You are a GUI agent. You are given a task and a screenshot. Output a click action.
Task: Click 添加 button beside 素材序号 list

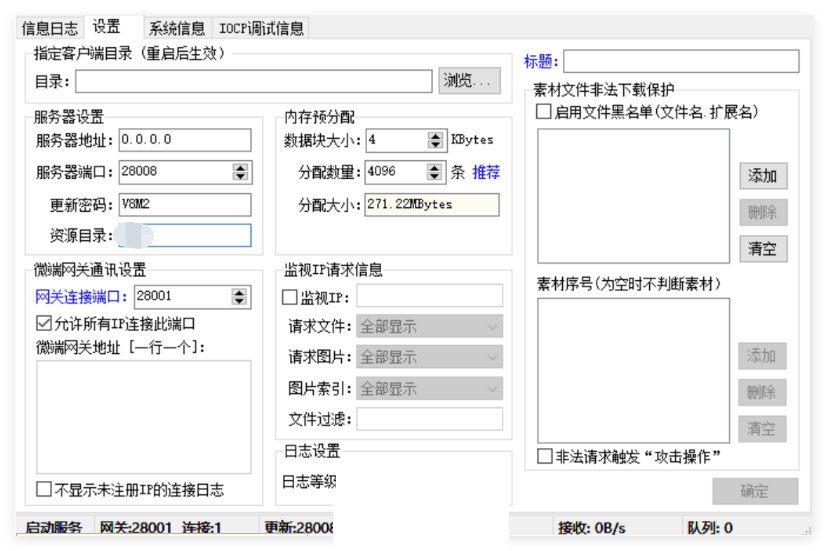click(762, 356)
